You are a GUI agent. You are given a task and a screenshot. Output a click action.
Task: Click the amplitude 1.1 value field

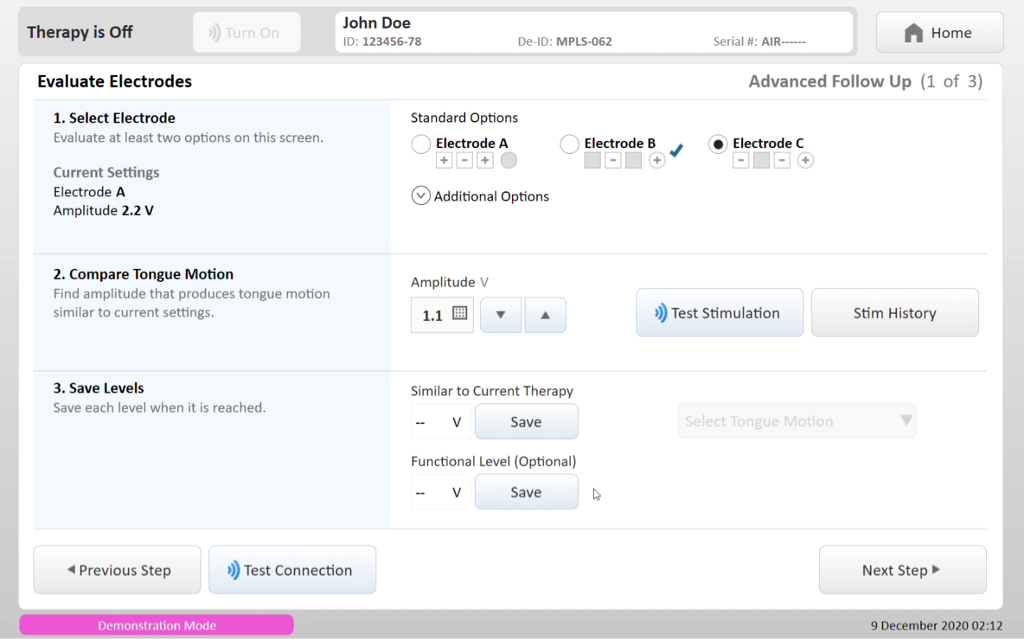442,315
